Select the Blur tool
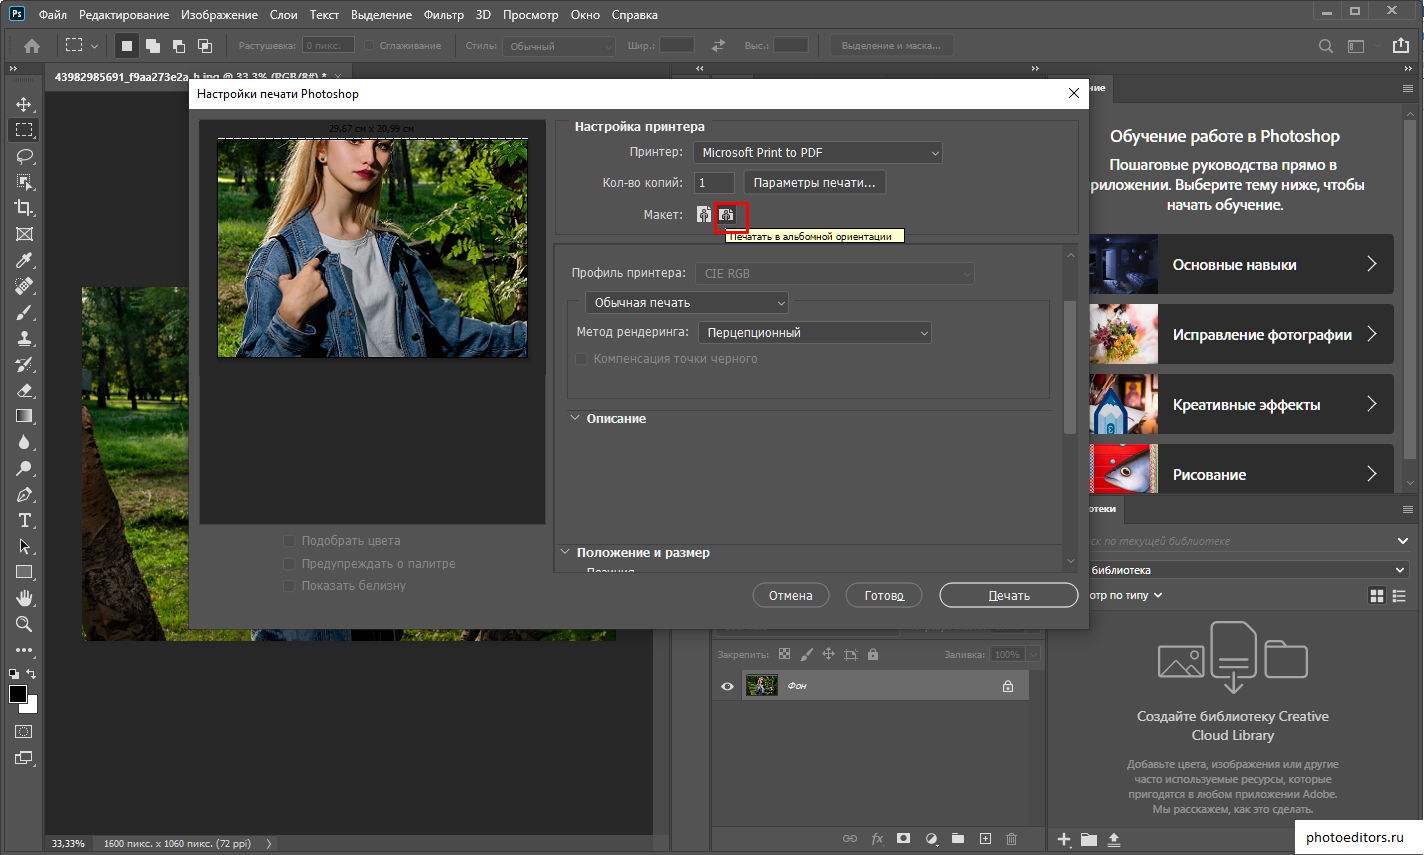This screenshot has width=1424, height=855. click(x=24, y=442)
